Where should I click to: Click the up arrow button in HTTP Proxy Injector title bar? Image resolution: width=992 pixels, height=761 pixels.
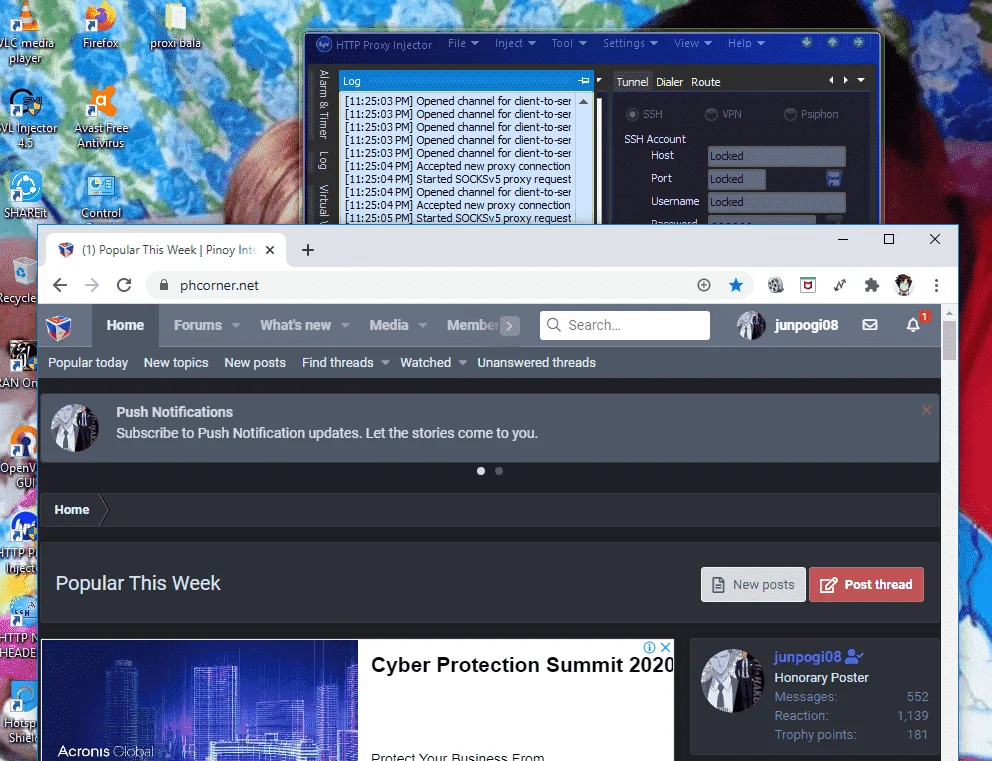pos(833,42)
